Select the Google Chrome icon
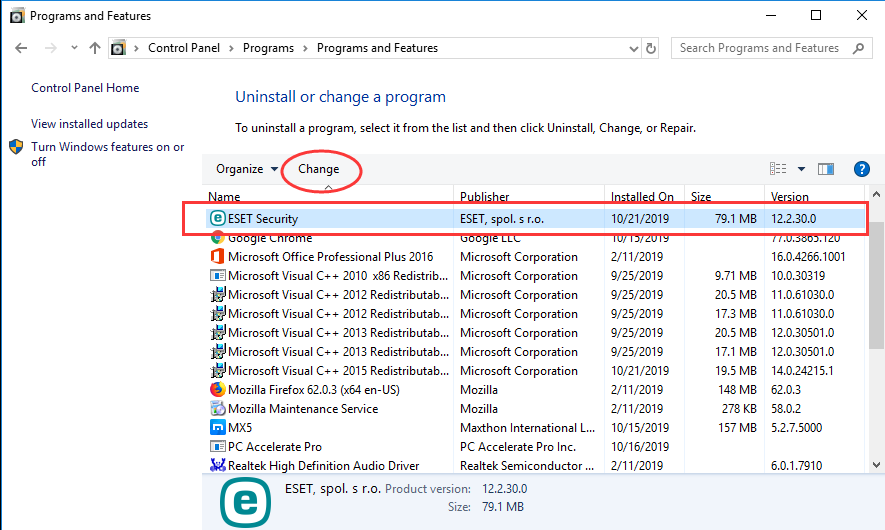 click(217, 238)
